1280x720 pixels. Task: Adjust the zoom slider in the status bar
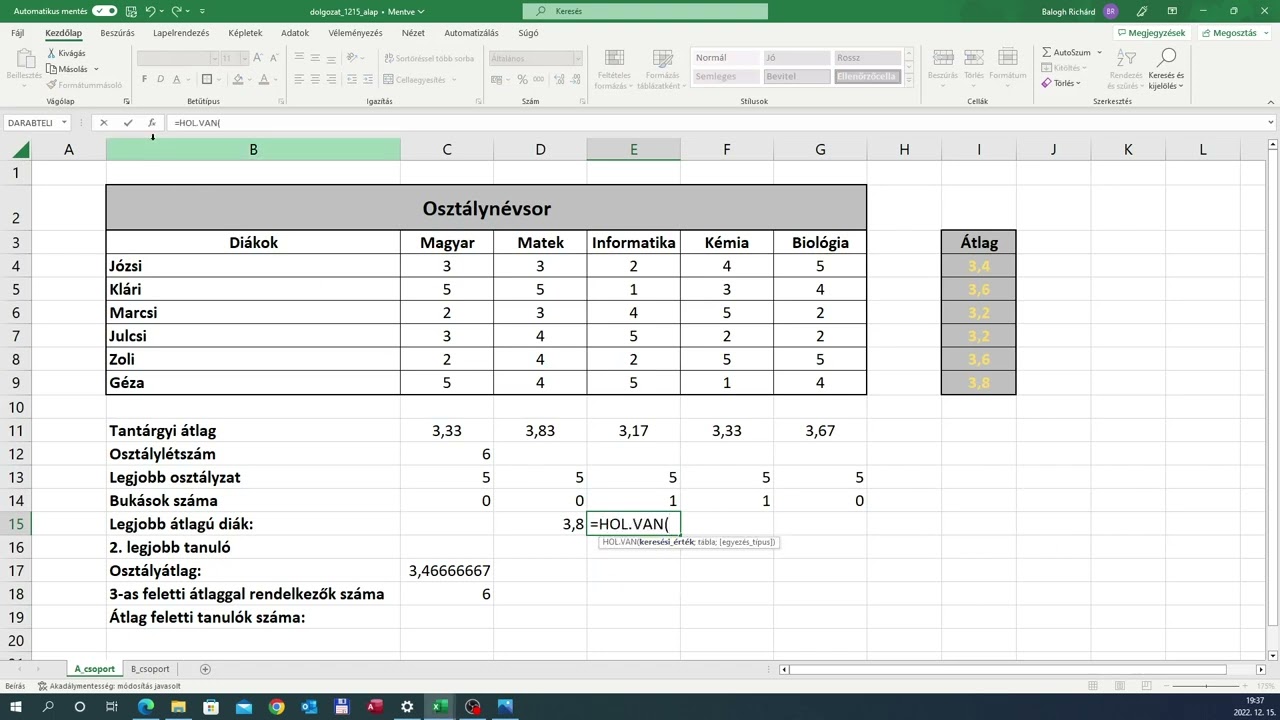click(x=1206, y=686)
